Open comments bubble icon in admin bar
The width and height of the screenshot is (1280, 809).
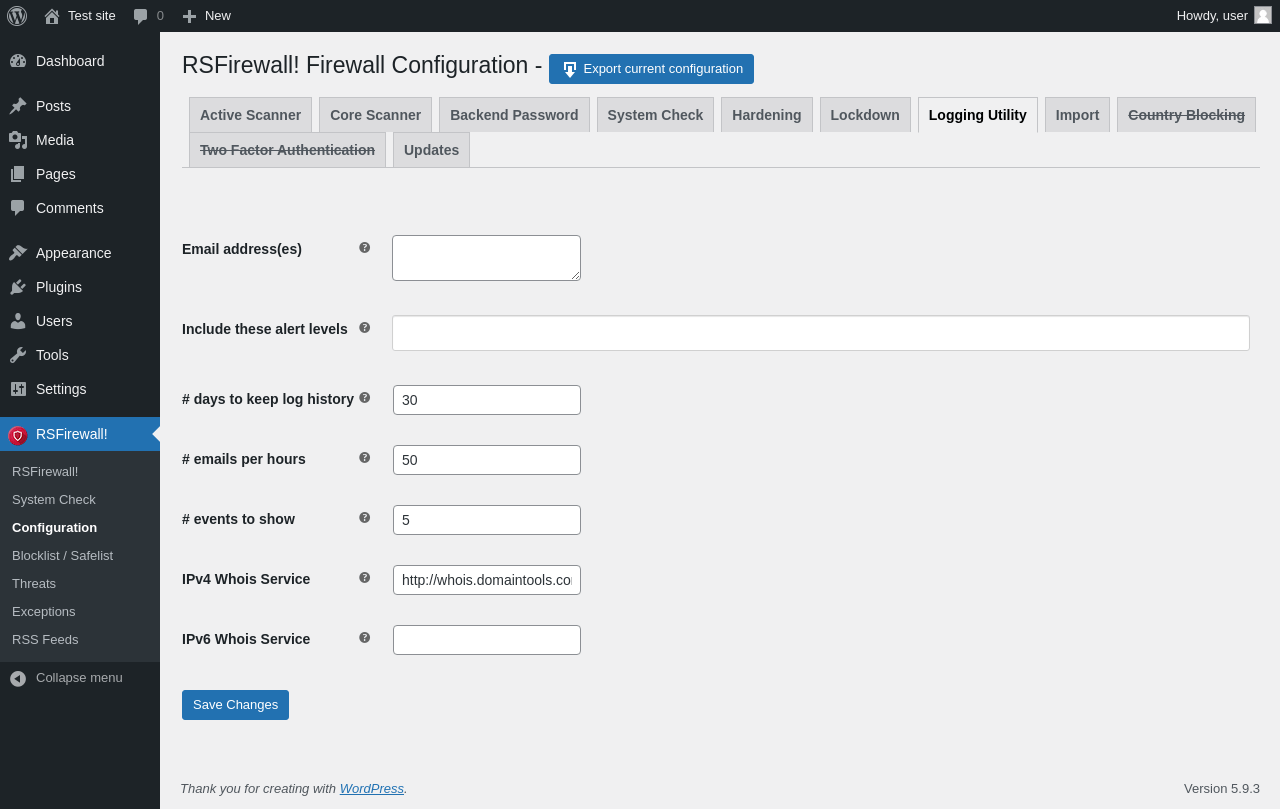[x=141, y=16]
